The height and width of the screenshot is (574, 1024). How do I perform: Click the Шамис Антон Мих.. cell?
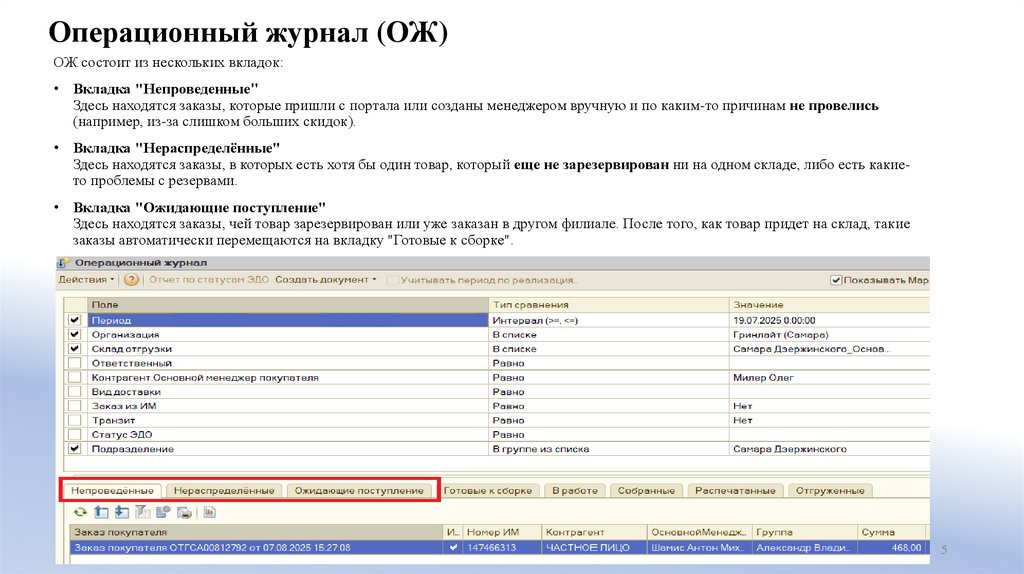point(700,547)
